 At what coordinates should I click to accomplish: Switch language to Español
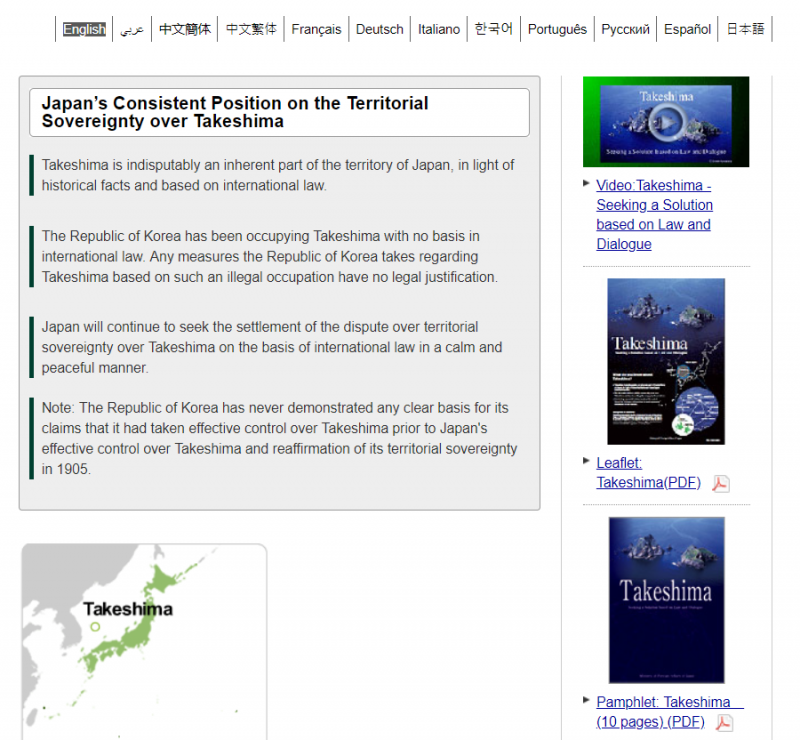coord(688,29)
